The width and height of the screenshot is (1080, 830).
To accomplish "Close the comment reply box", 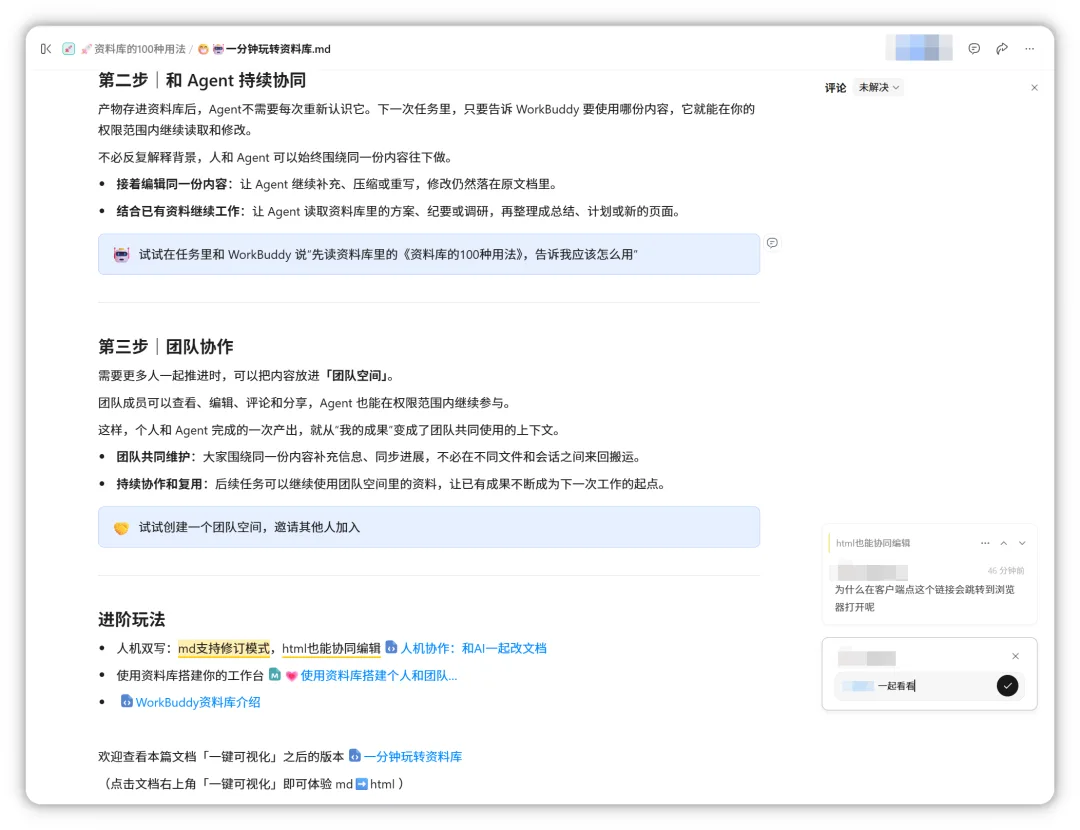I will (x=1015, y=656).
